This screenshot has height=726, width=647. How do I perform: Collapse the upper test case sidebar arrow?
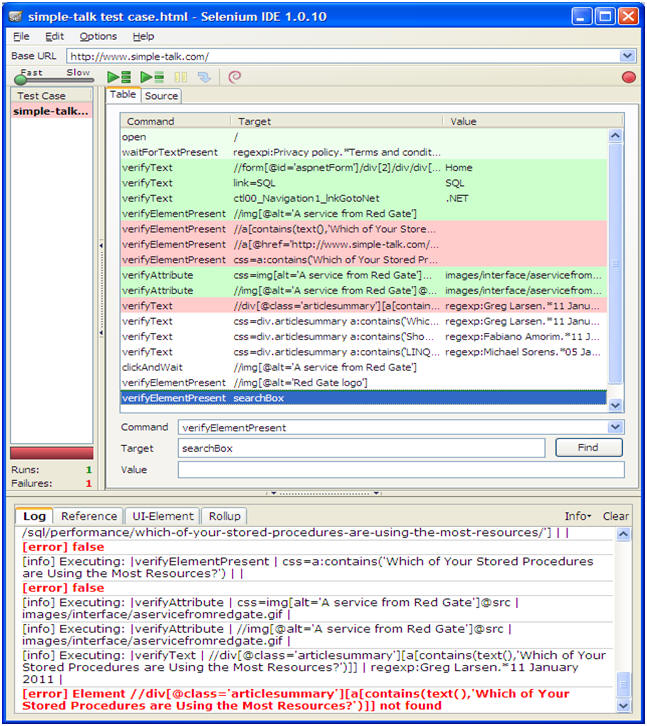pyautogui.click(x=101, y=245)
